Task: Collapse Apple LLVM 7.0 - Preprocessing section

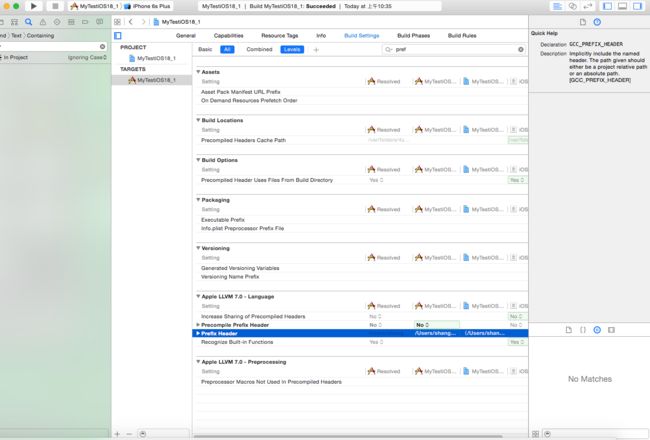Action: tap(198, 362)
